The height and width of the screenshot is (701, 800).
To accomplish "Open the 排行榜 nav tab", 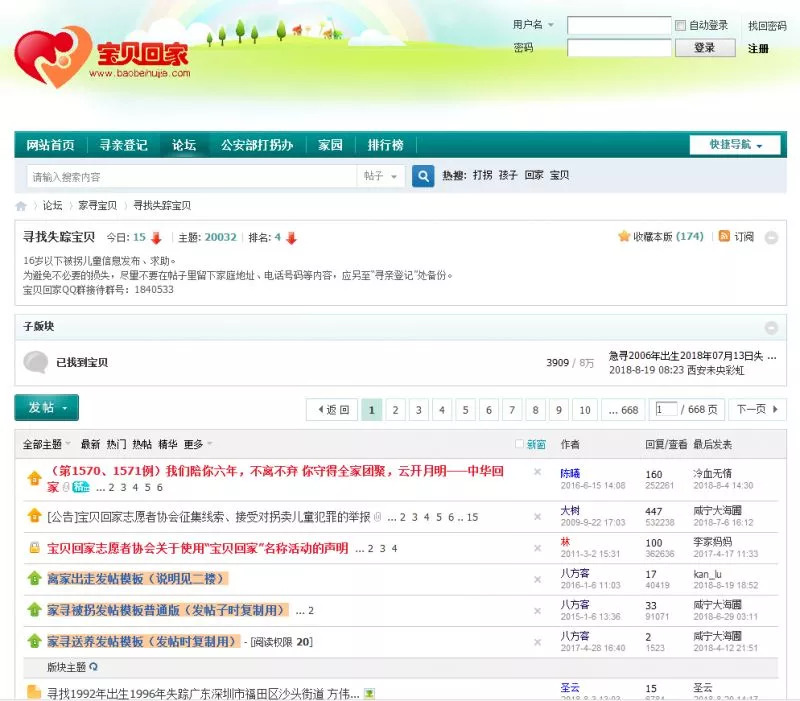I will pyautogui.click(x=386, y=145).
